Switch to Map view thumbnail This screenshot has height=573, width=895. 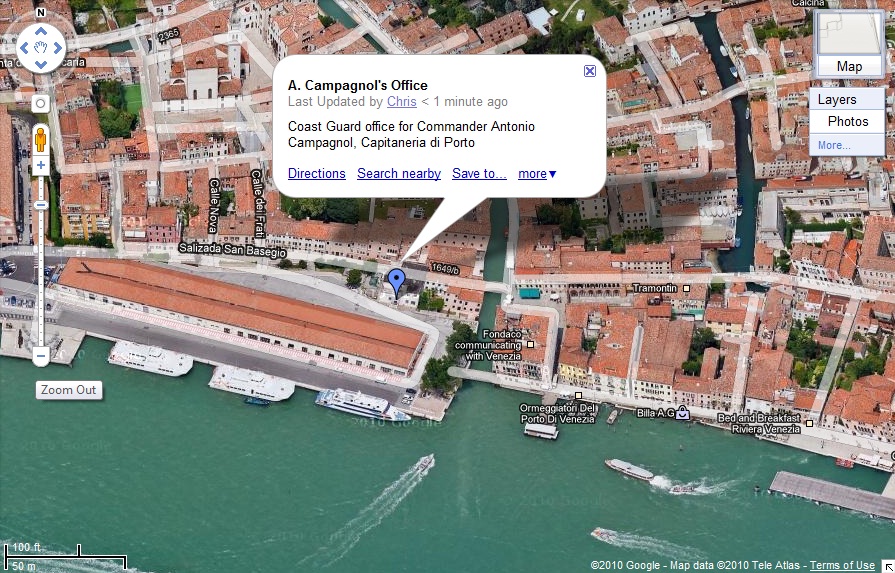pos(849,44)
